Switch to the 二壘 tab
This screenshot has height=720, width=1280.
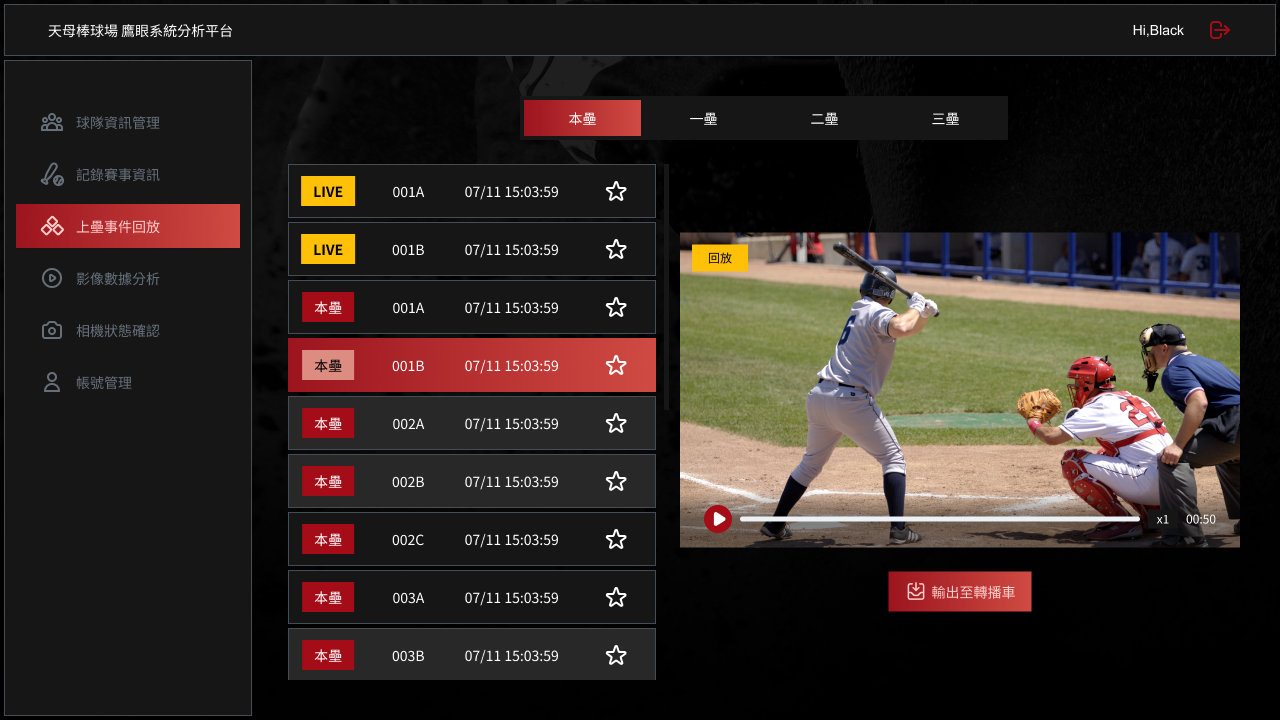[824, 119]
